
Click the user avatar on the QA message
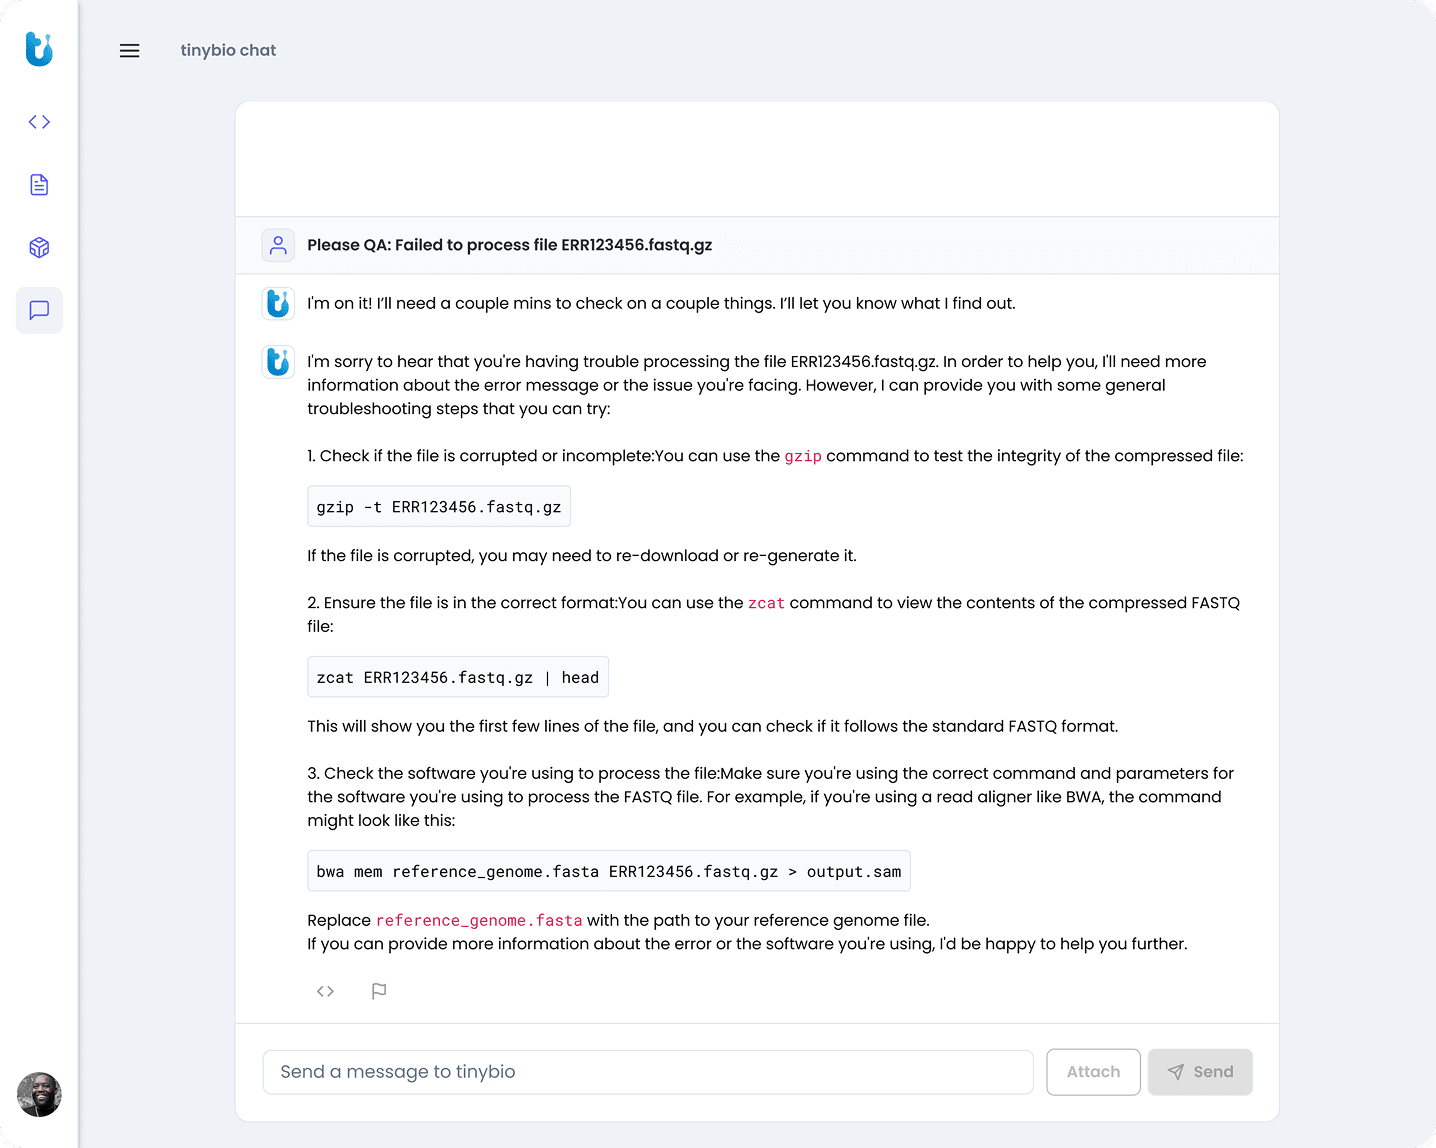coord(278,245)
